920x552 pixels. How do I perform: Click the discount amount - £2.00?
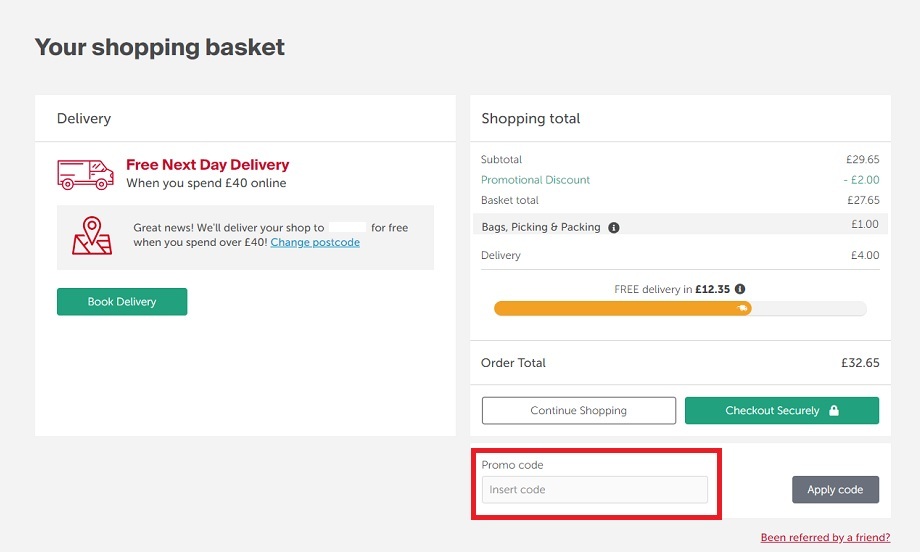point(861,180)
